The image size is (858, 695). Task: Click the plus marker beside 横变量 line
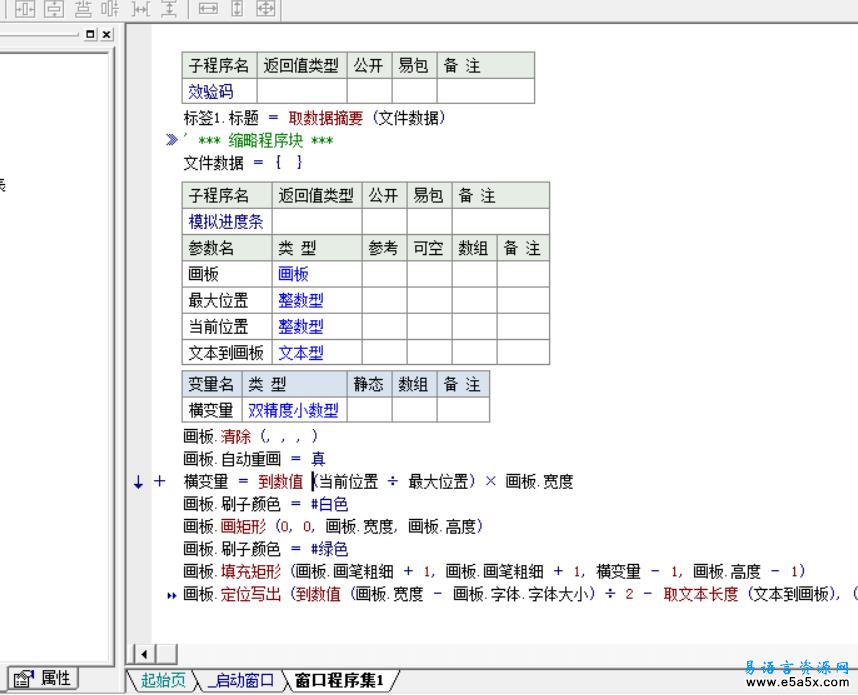tap(159, 481)
